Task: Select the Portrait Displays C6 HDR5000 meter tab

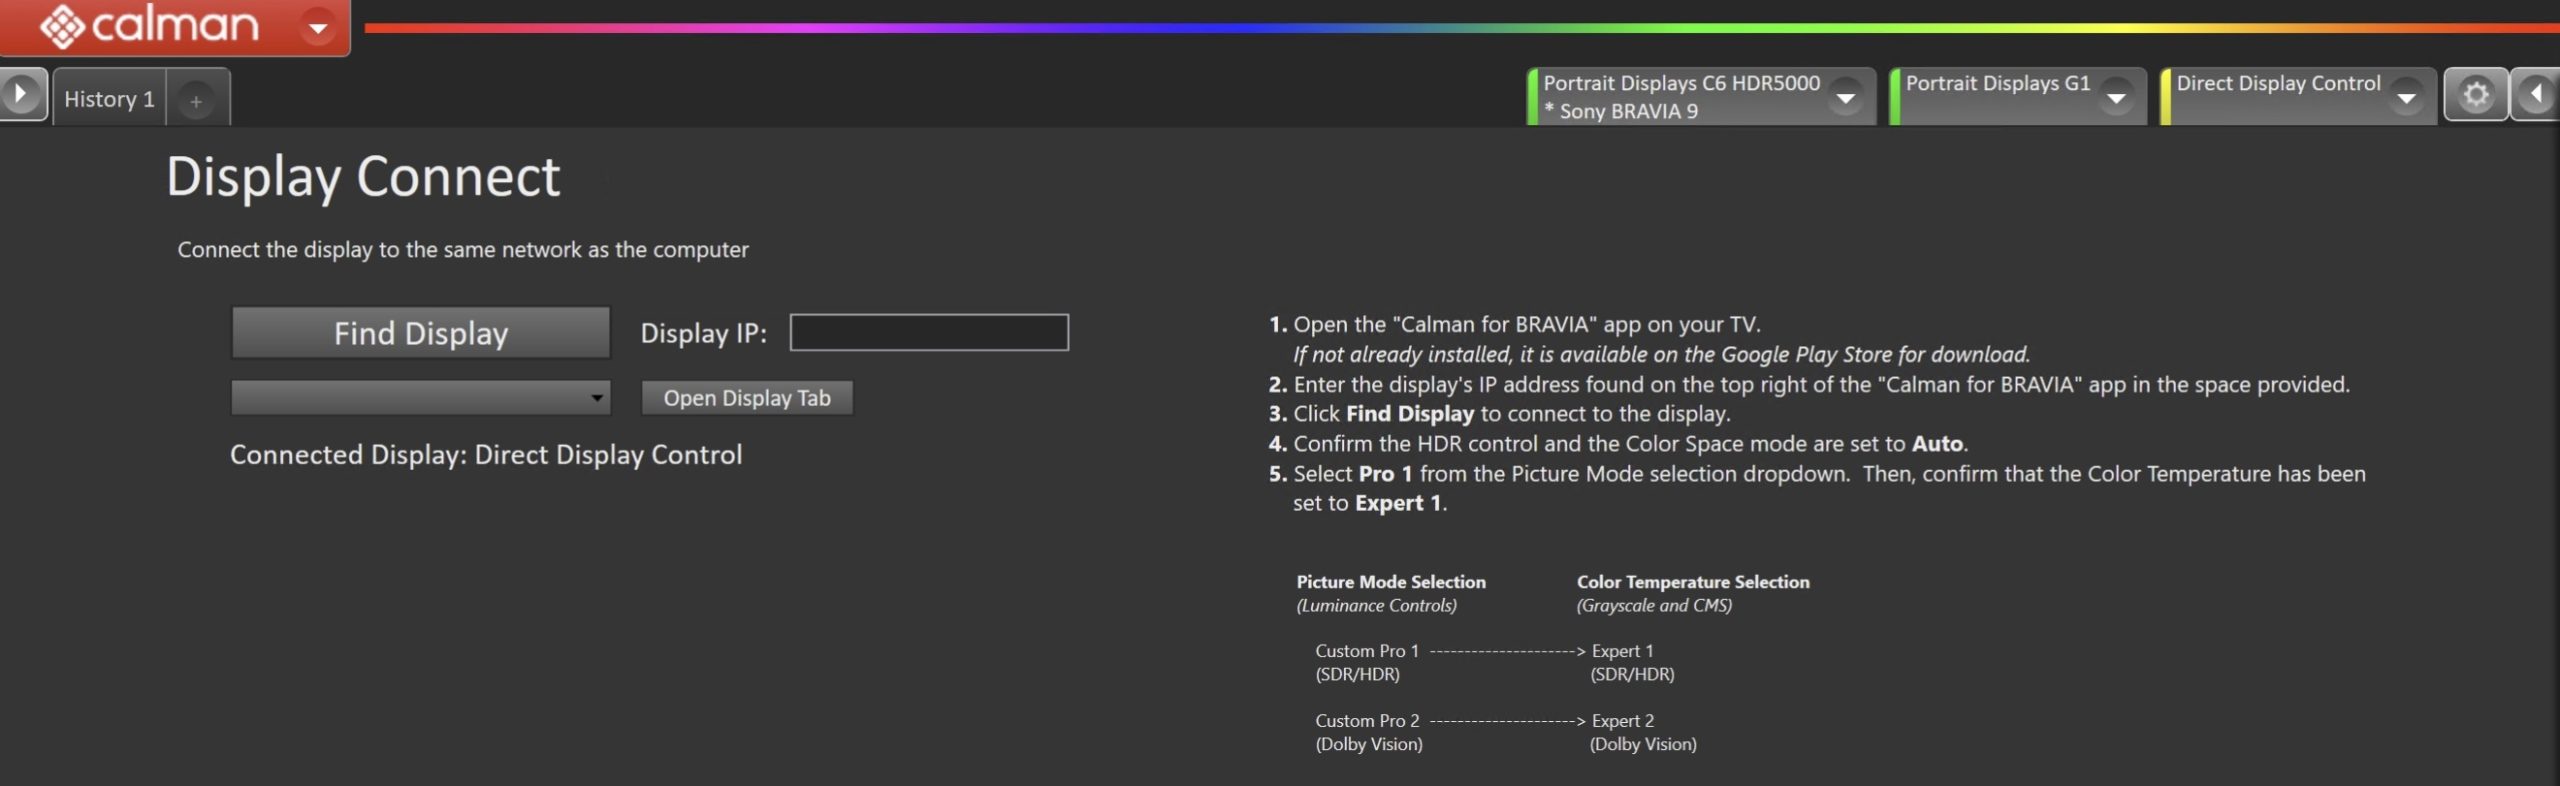Action: click(1680, 96)
